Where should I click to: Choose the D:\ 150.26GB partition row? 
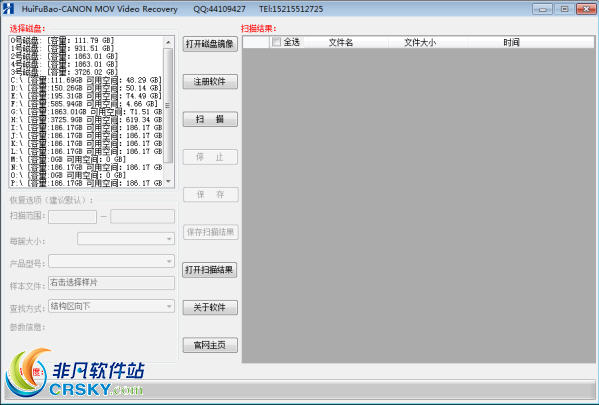86,88
